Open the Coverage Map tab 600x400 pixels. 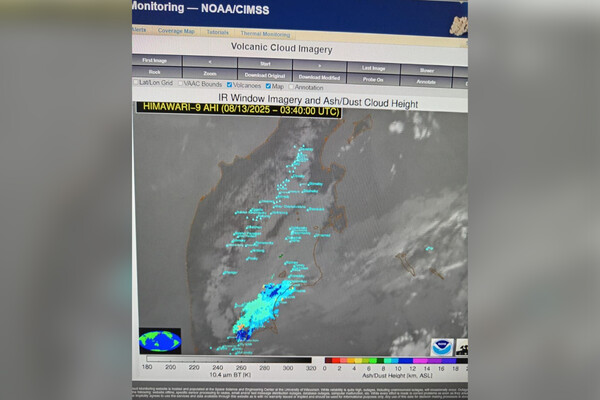click(175, 31)
